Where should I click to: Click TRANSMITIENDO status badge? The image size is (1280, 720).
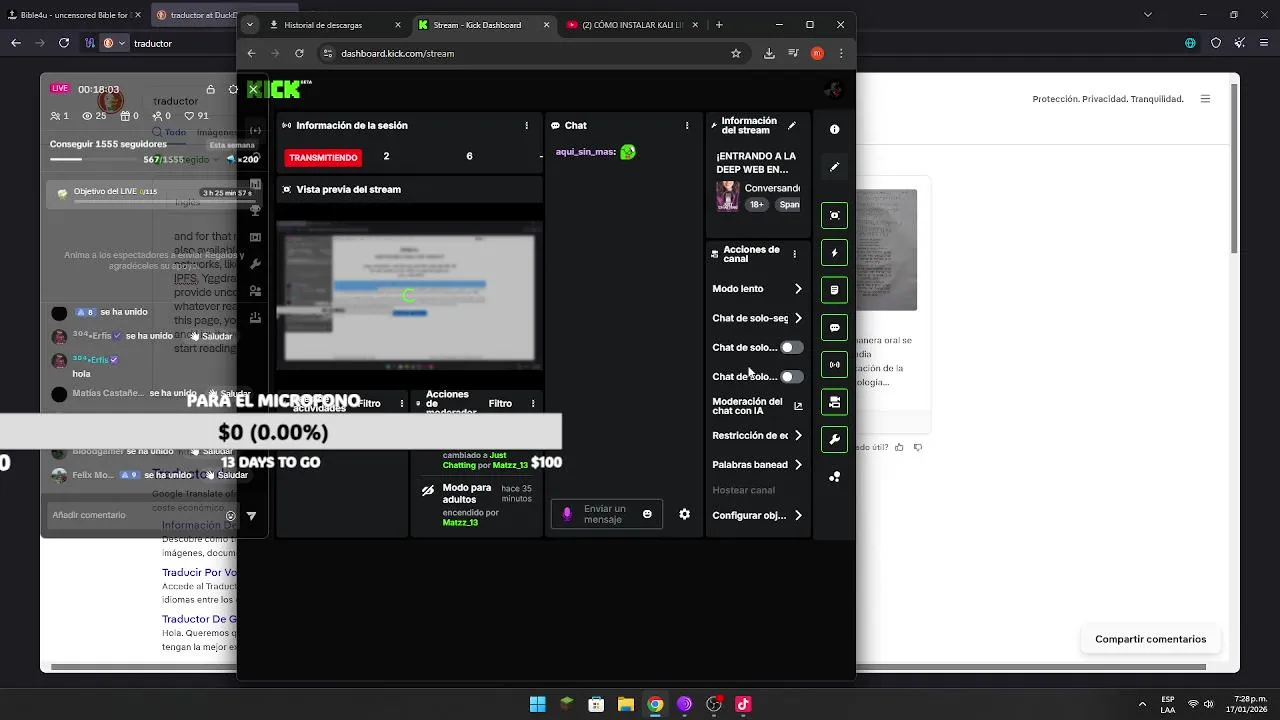click(323, 157)
